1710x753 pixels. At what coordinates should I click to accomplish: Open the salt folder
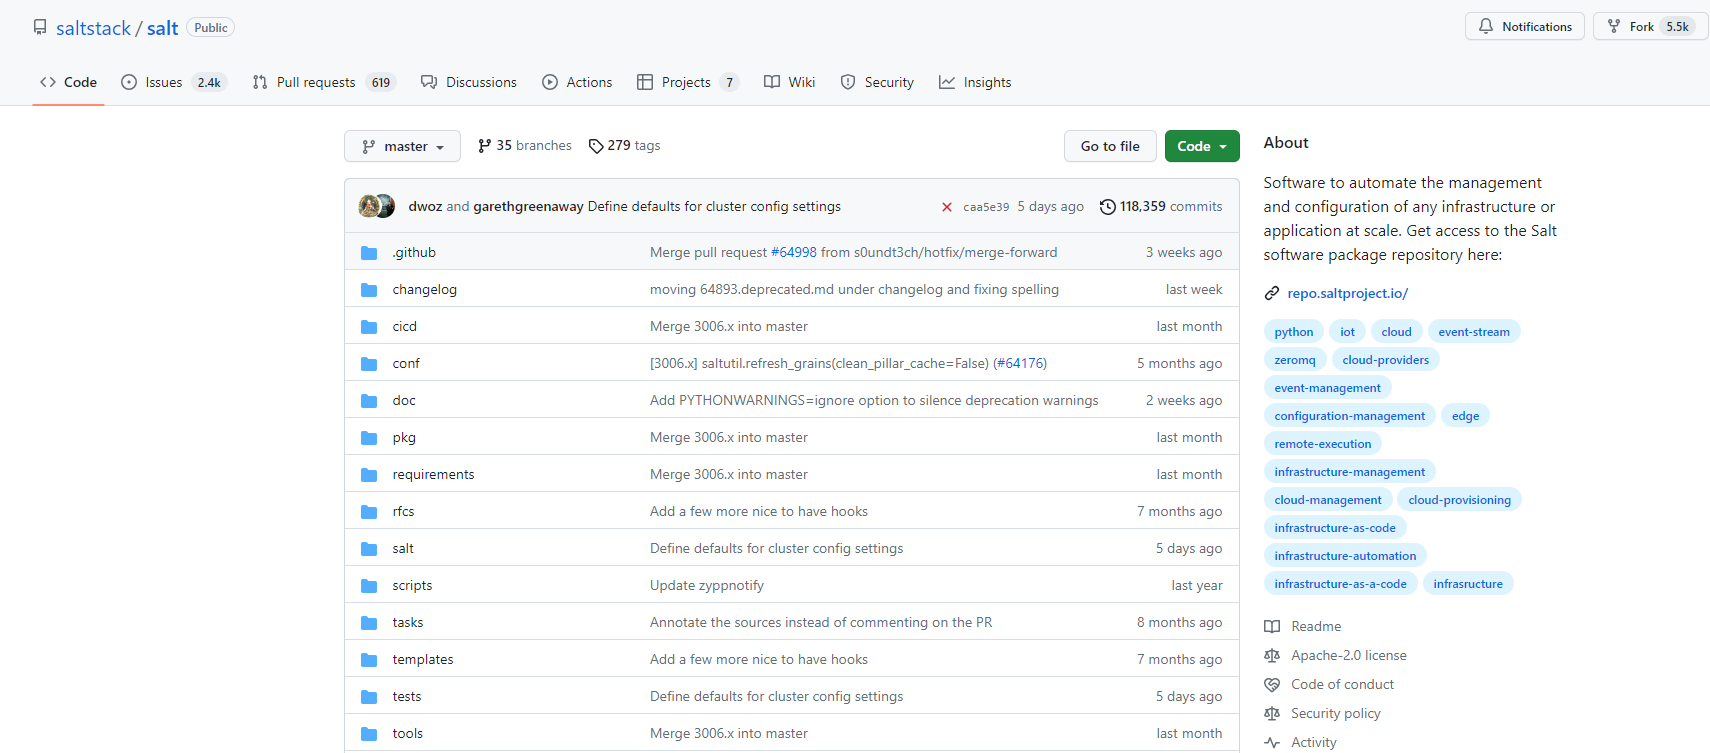403,549
